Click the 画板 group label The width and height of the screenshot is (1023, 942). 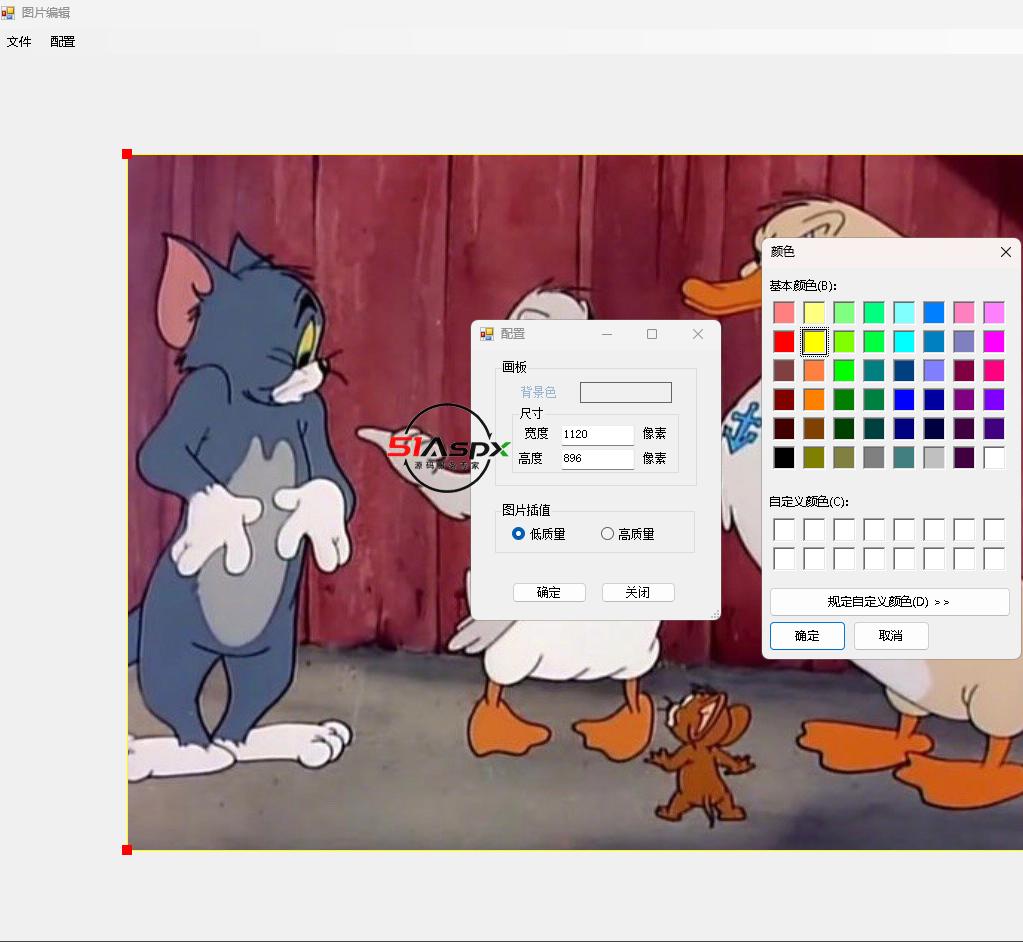[514, 367]
